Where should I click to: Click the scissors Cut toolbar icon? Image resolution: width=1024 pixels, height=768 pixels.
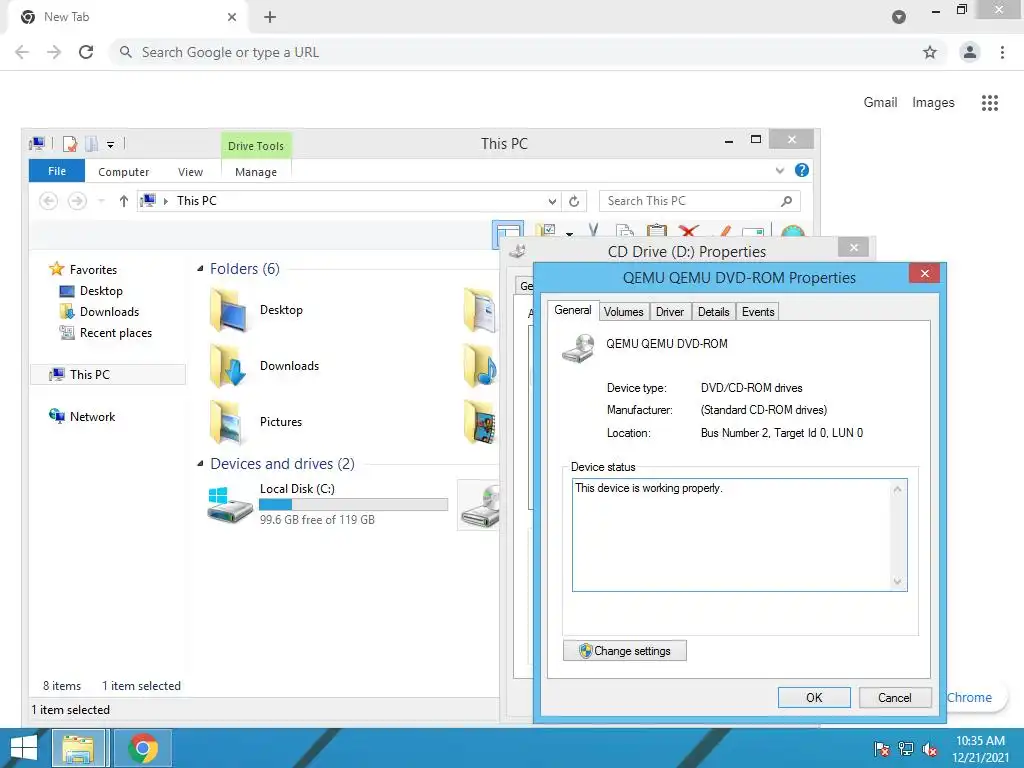pyautogui.click(x=593, y=229)
